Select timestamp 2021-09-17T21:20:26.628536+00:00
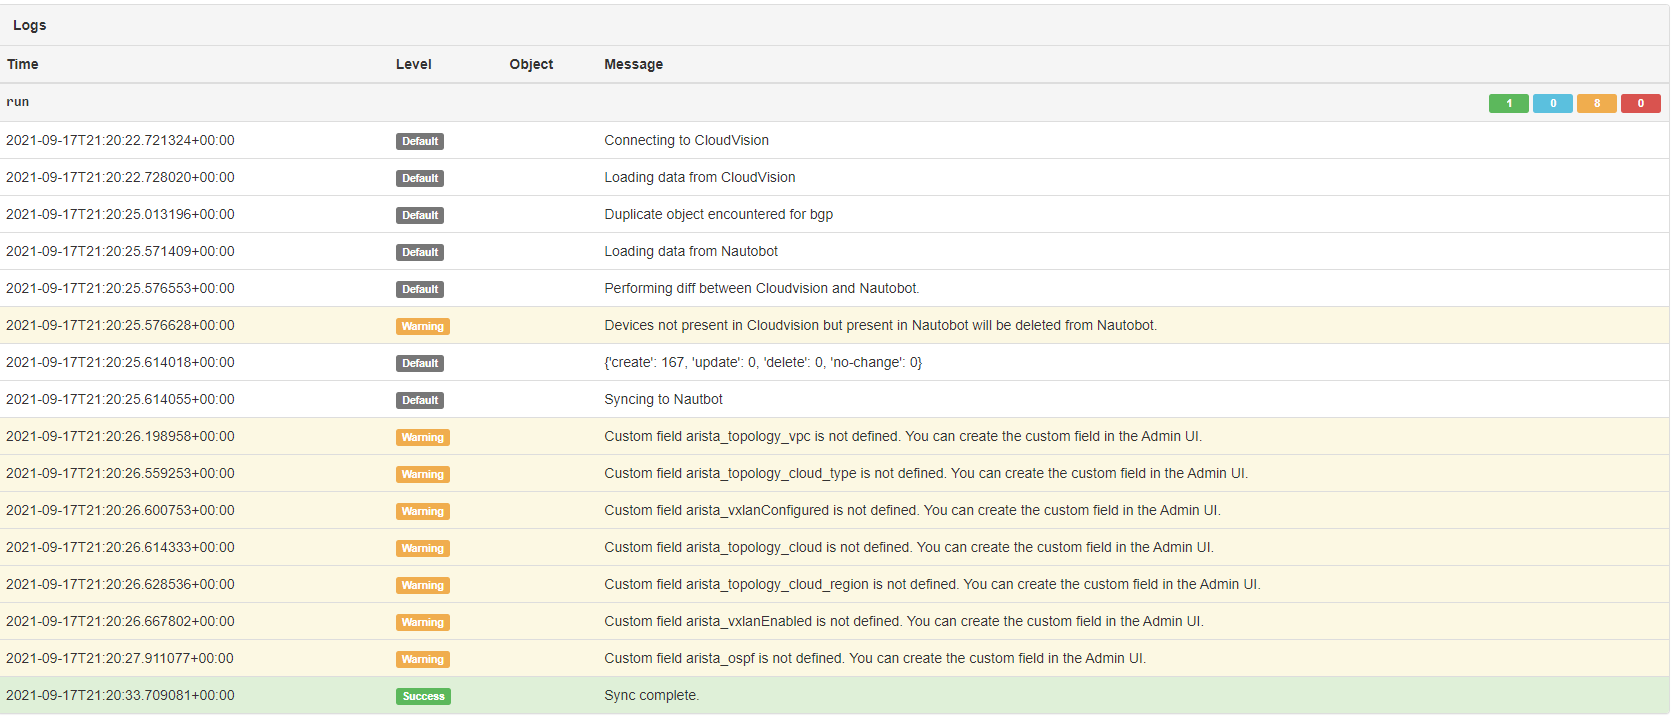This screenshot has width=1671, height=717. (x=120, y=584)
